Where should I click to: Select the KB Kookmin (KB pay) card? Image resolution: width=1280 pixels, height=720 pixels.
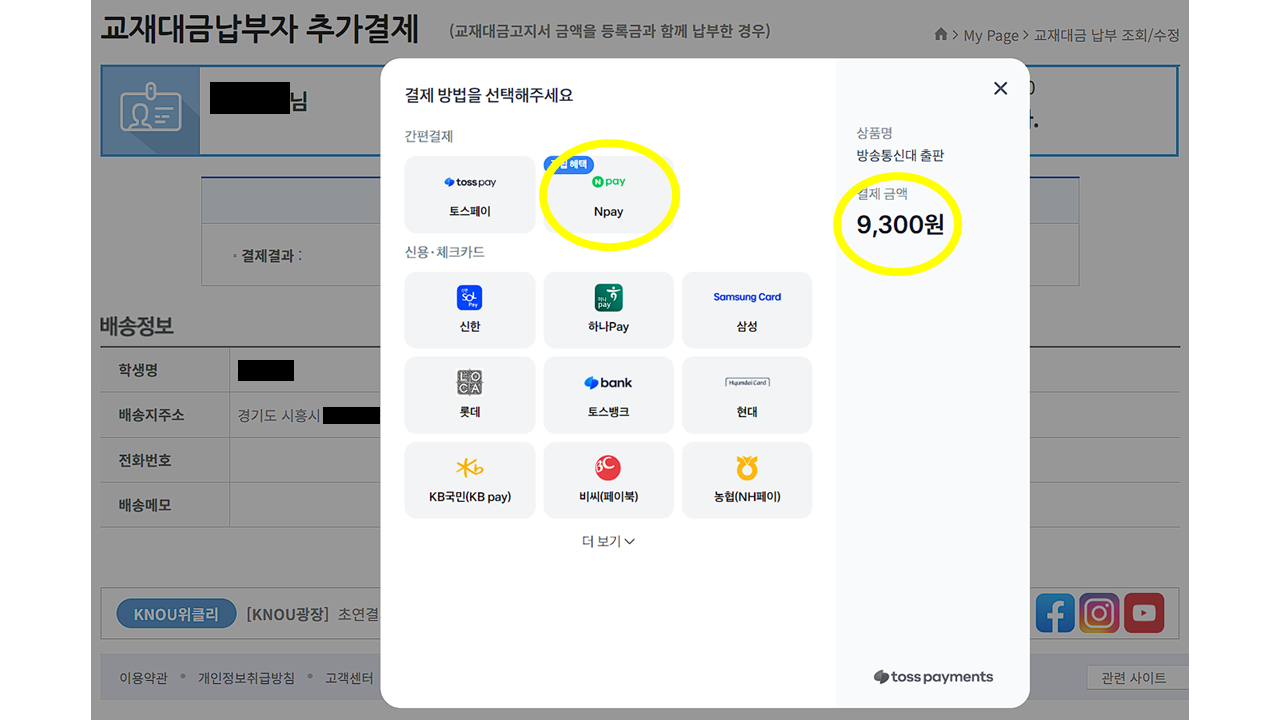pos(470,480)
